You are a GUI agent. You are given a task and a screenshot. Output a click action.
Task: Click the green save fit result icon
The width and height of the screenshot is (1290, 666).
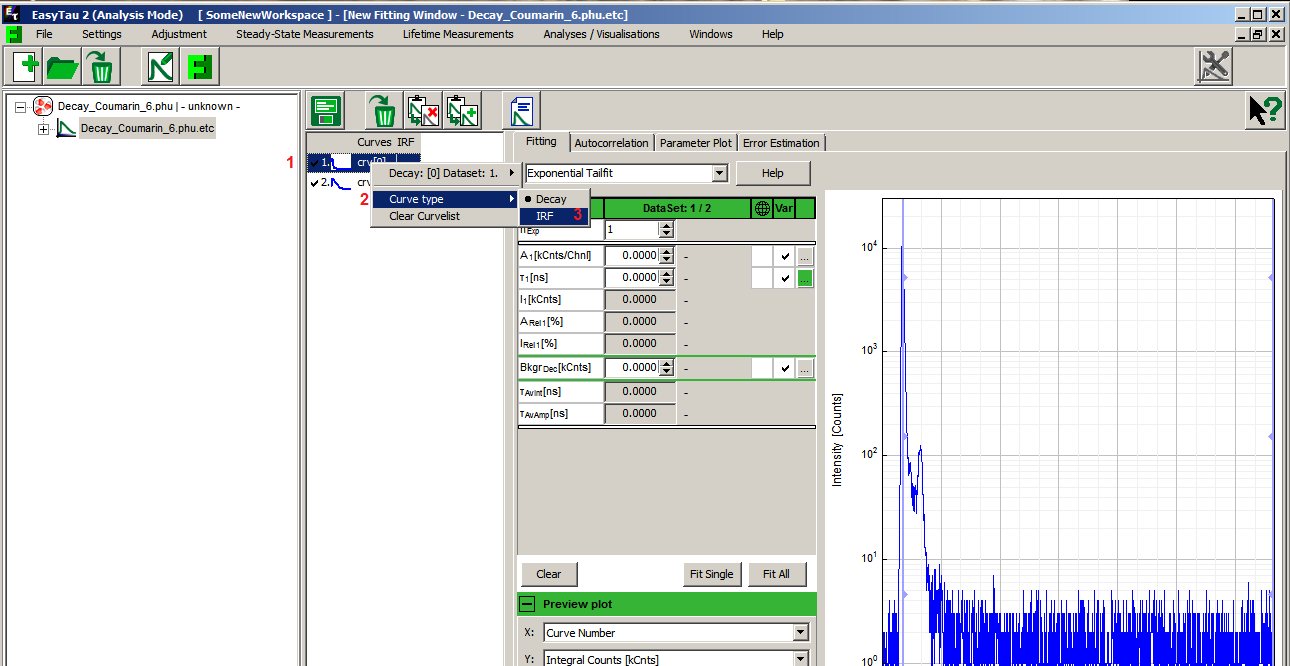[x=326, y=110]
